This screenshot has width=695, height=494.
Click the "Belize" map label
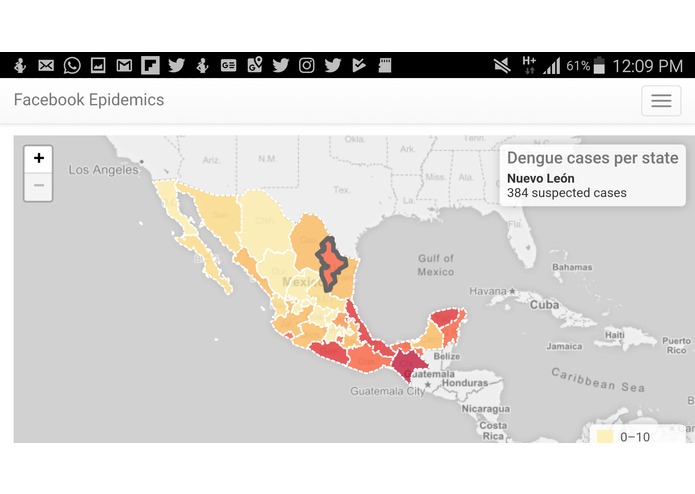click(447, 356)
